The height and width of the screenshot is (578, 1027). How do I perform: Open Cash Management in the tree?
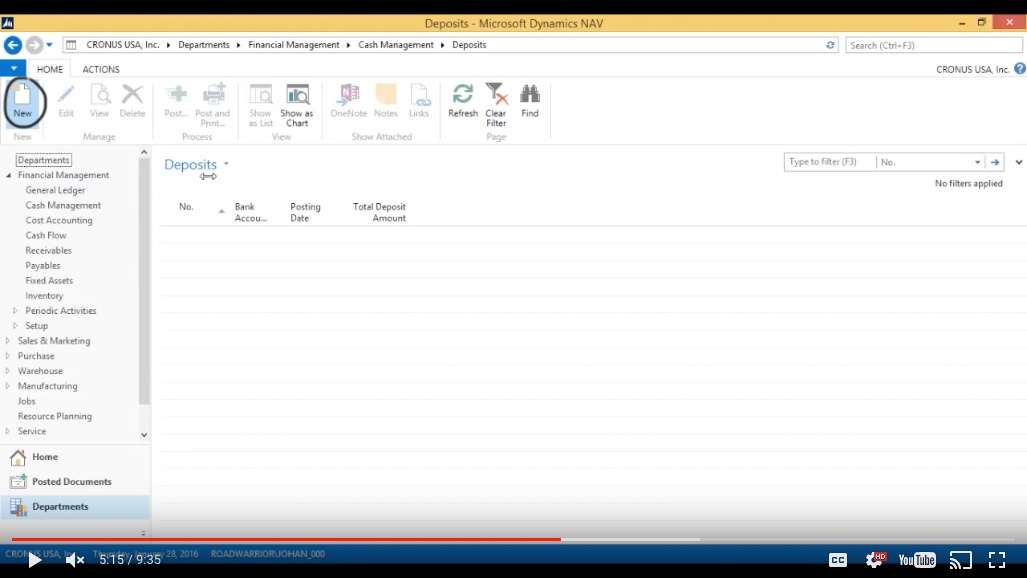[63, 205]
